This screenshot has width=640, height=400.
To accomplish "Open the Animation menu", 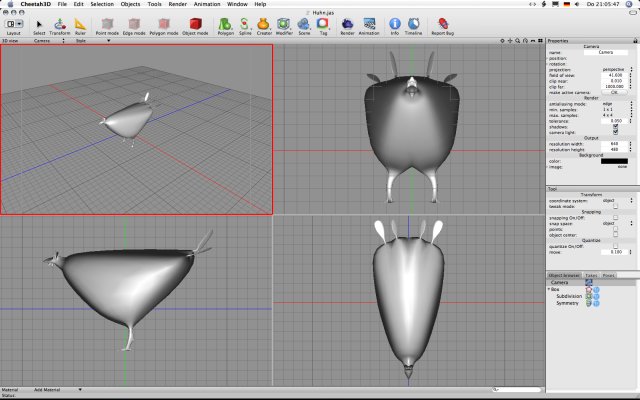I will point(207,4).
